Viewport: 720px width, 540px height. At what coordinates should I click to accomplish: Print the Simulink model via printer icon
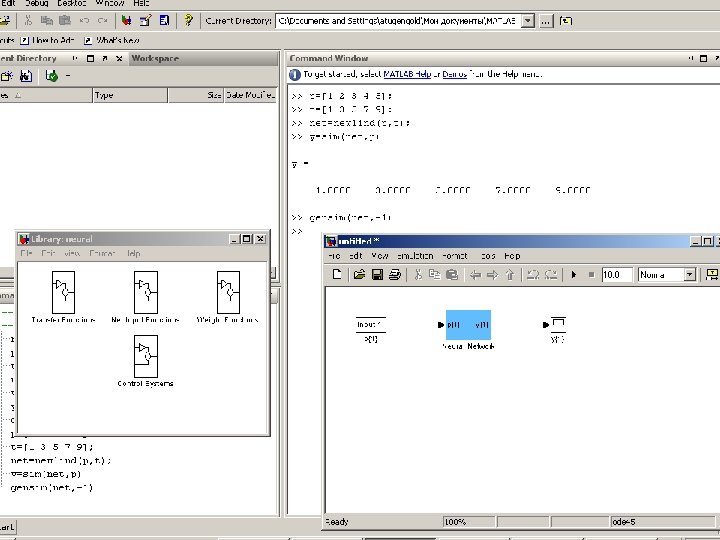tap(395, 274)
